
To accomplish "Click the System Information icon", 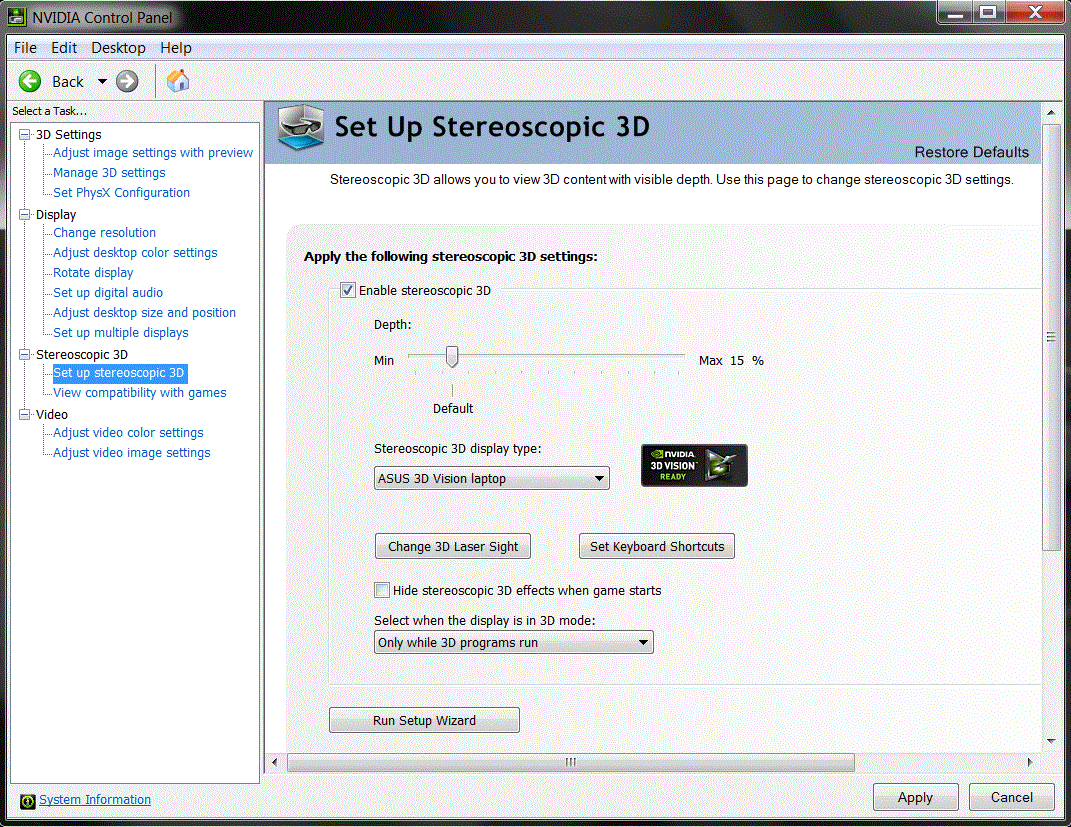I will 27,801.
